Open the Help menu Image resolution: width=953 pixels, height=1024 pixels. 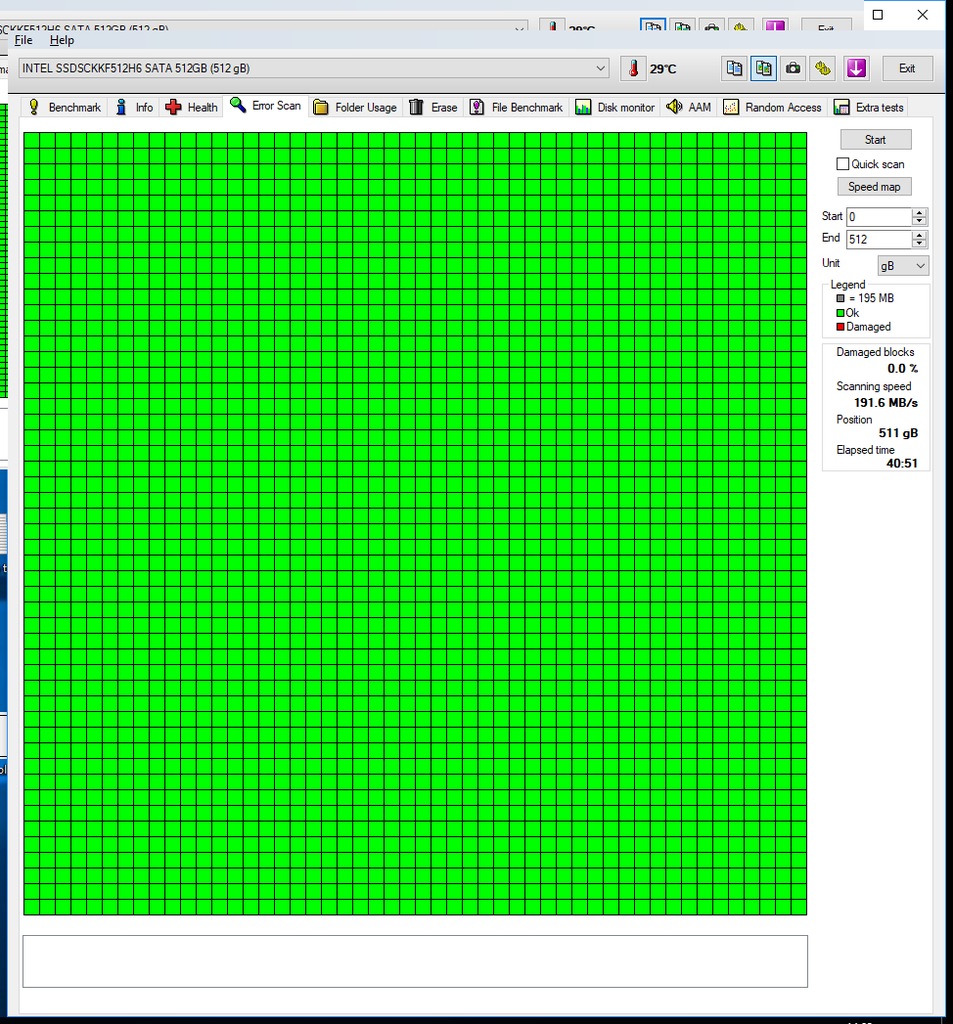62,40
